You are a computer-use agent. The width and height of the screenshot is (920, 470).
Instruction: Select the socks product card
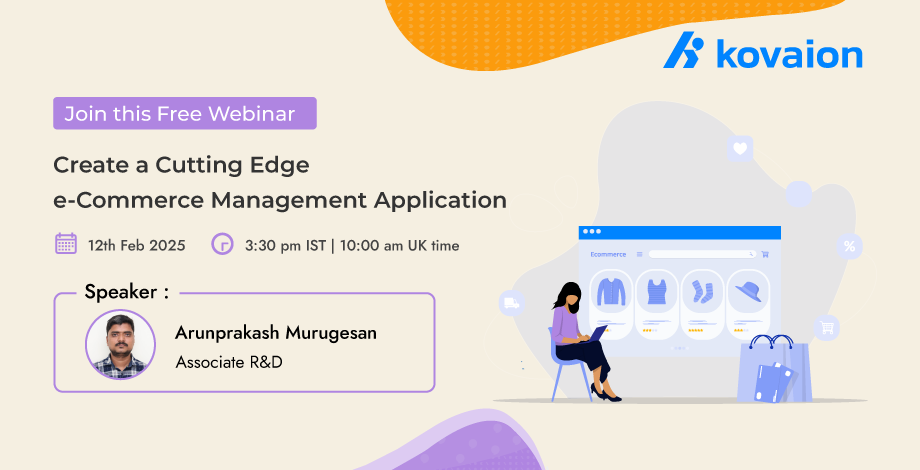700,301
